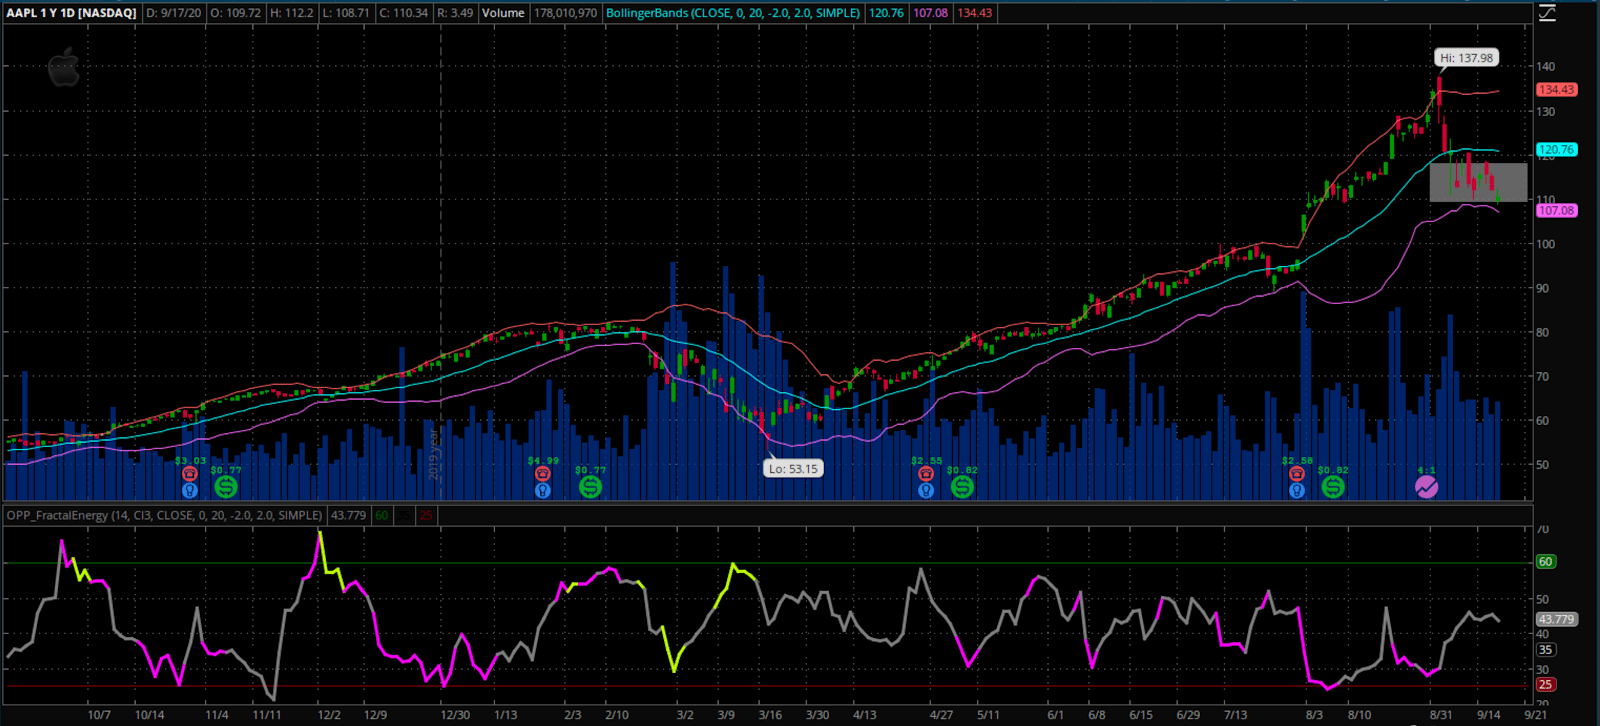This screenshot has height=726, width=1600.
Task: Click the $2.55 earnings phone icon
Action: 926,474
